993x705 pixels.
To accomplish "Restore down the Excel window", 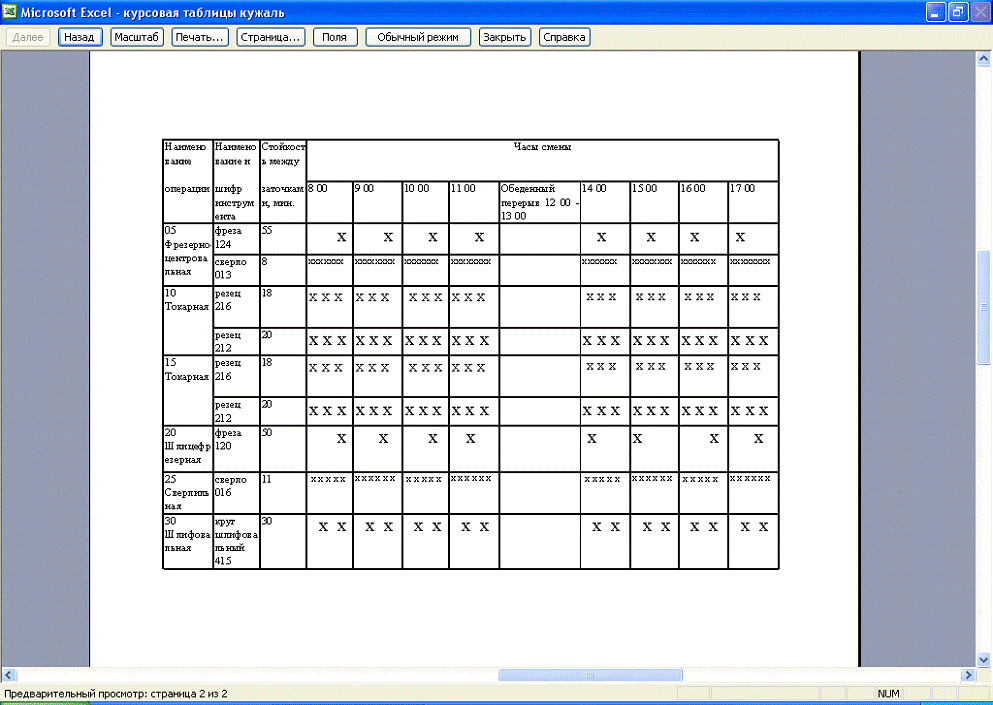I will 958,12.
